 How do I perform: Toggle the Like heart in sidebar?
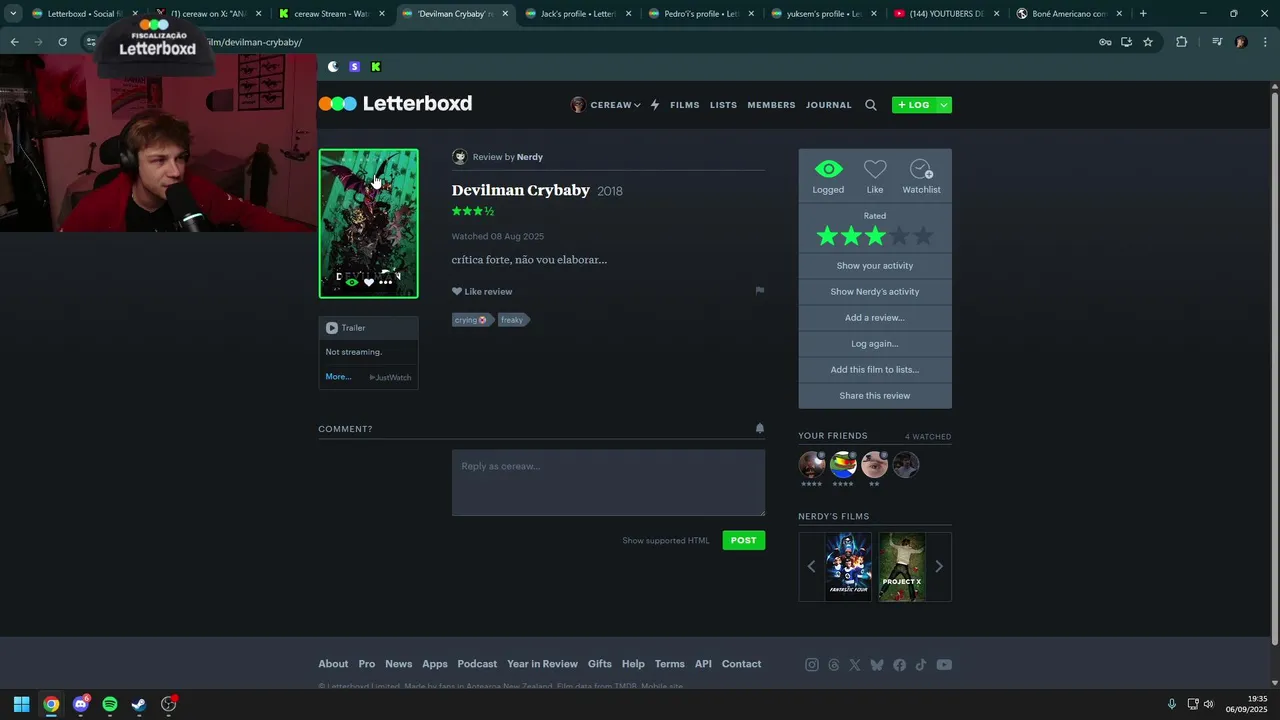(x=875, y=169)
